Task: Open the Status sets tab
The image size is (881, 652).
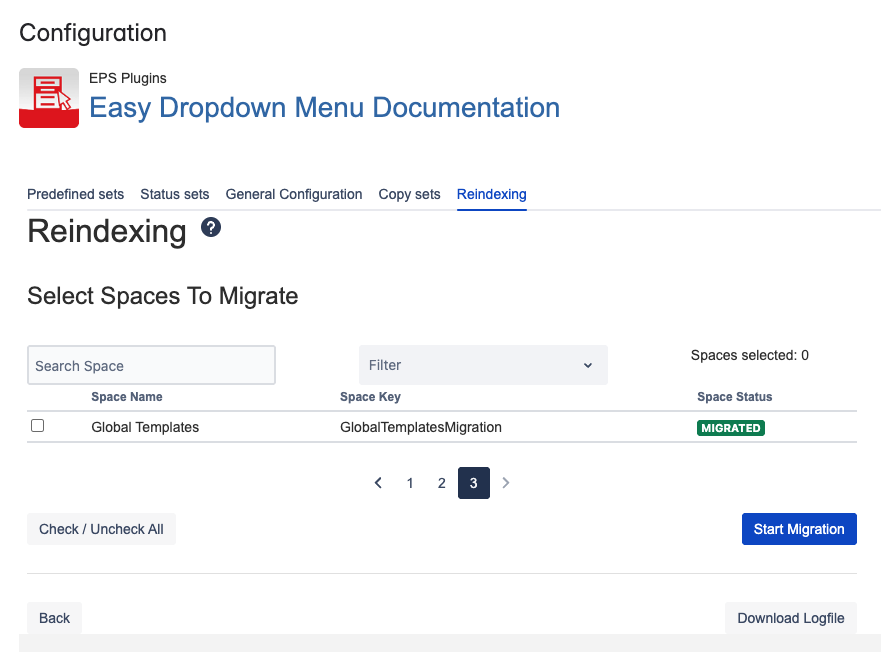Action: (175, 194)
